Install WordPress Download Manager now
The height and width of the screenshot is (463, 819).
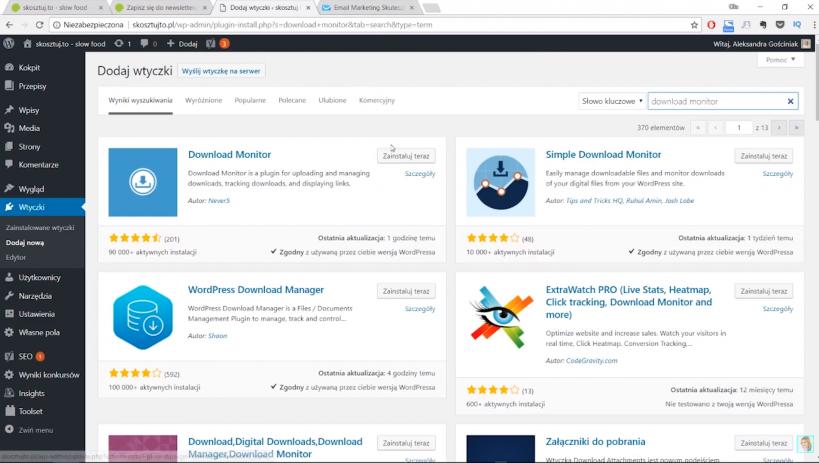tap(406, 291)
